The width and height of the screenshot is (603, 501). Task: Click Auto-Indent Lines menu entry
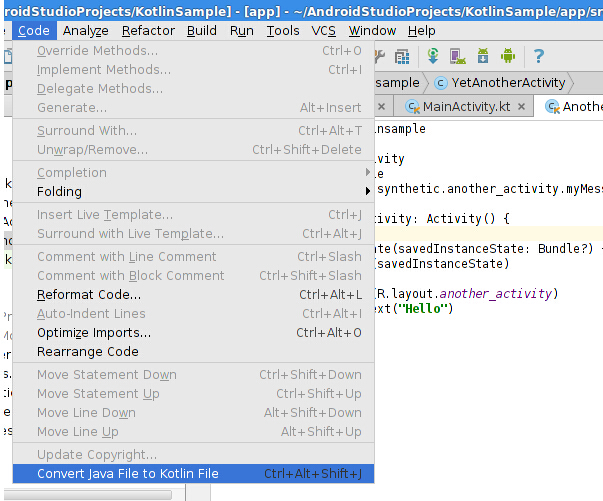click(193, 314)
